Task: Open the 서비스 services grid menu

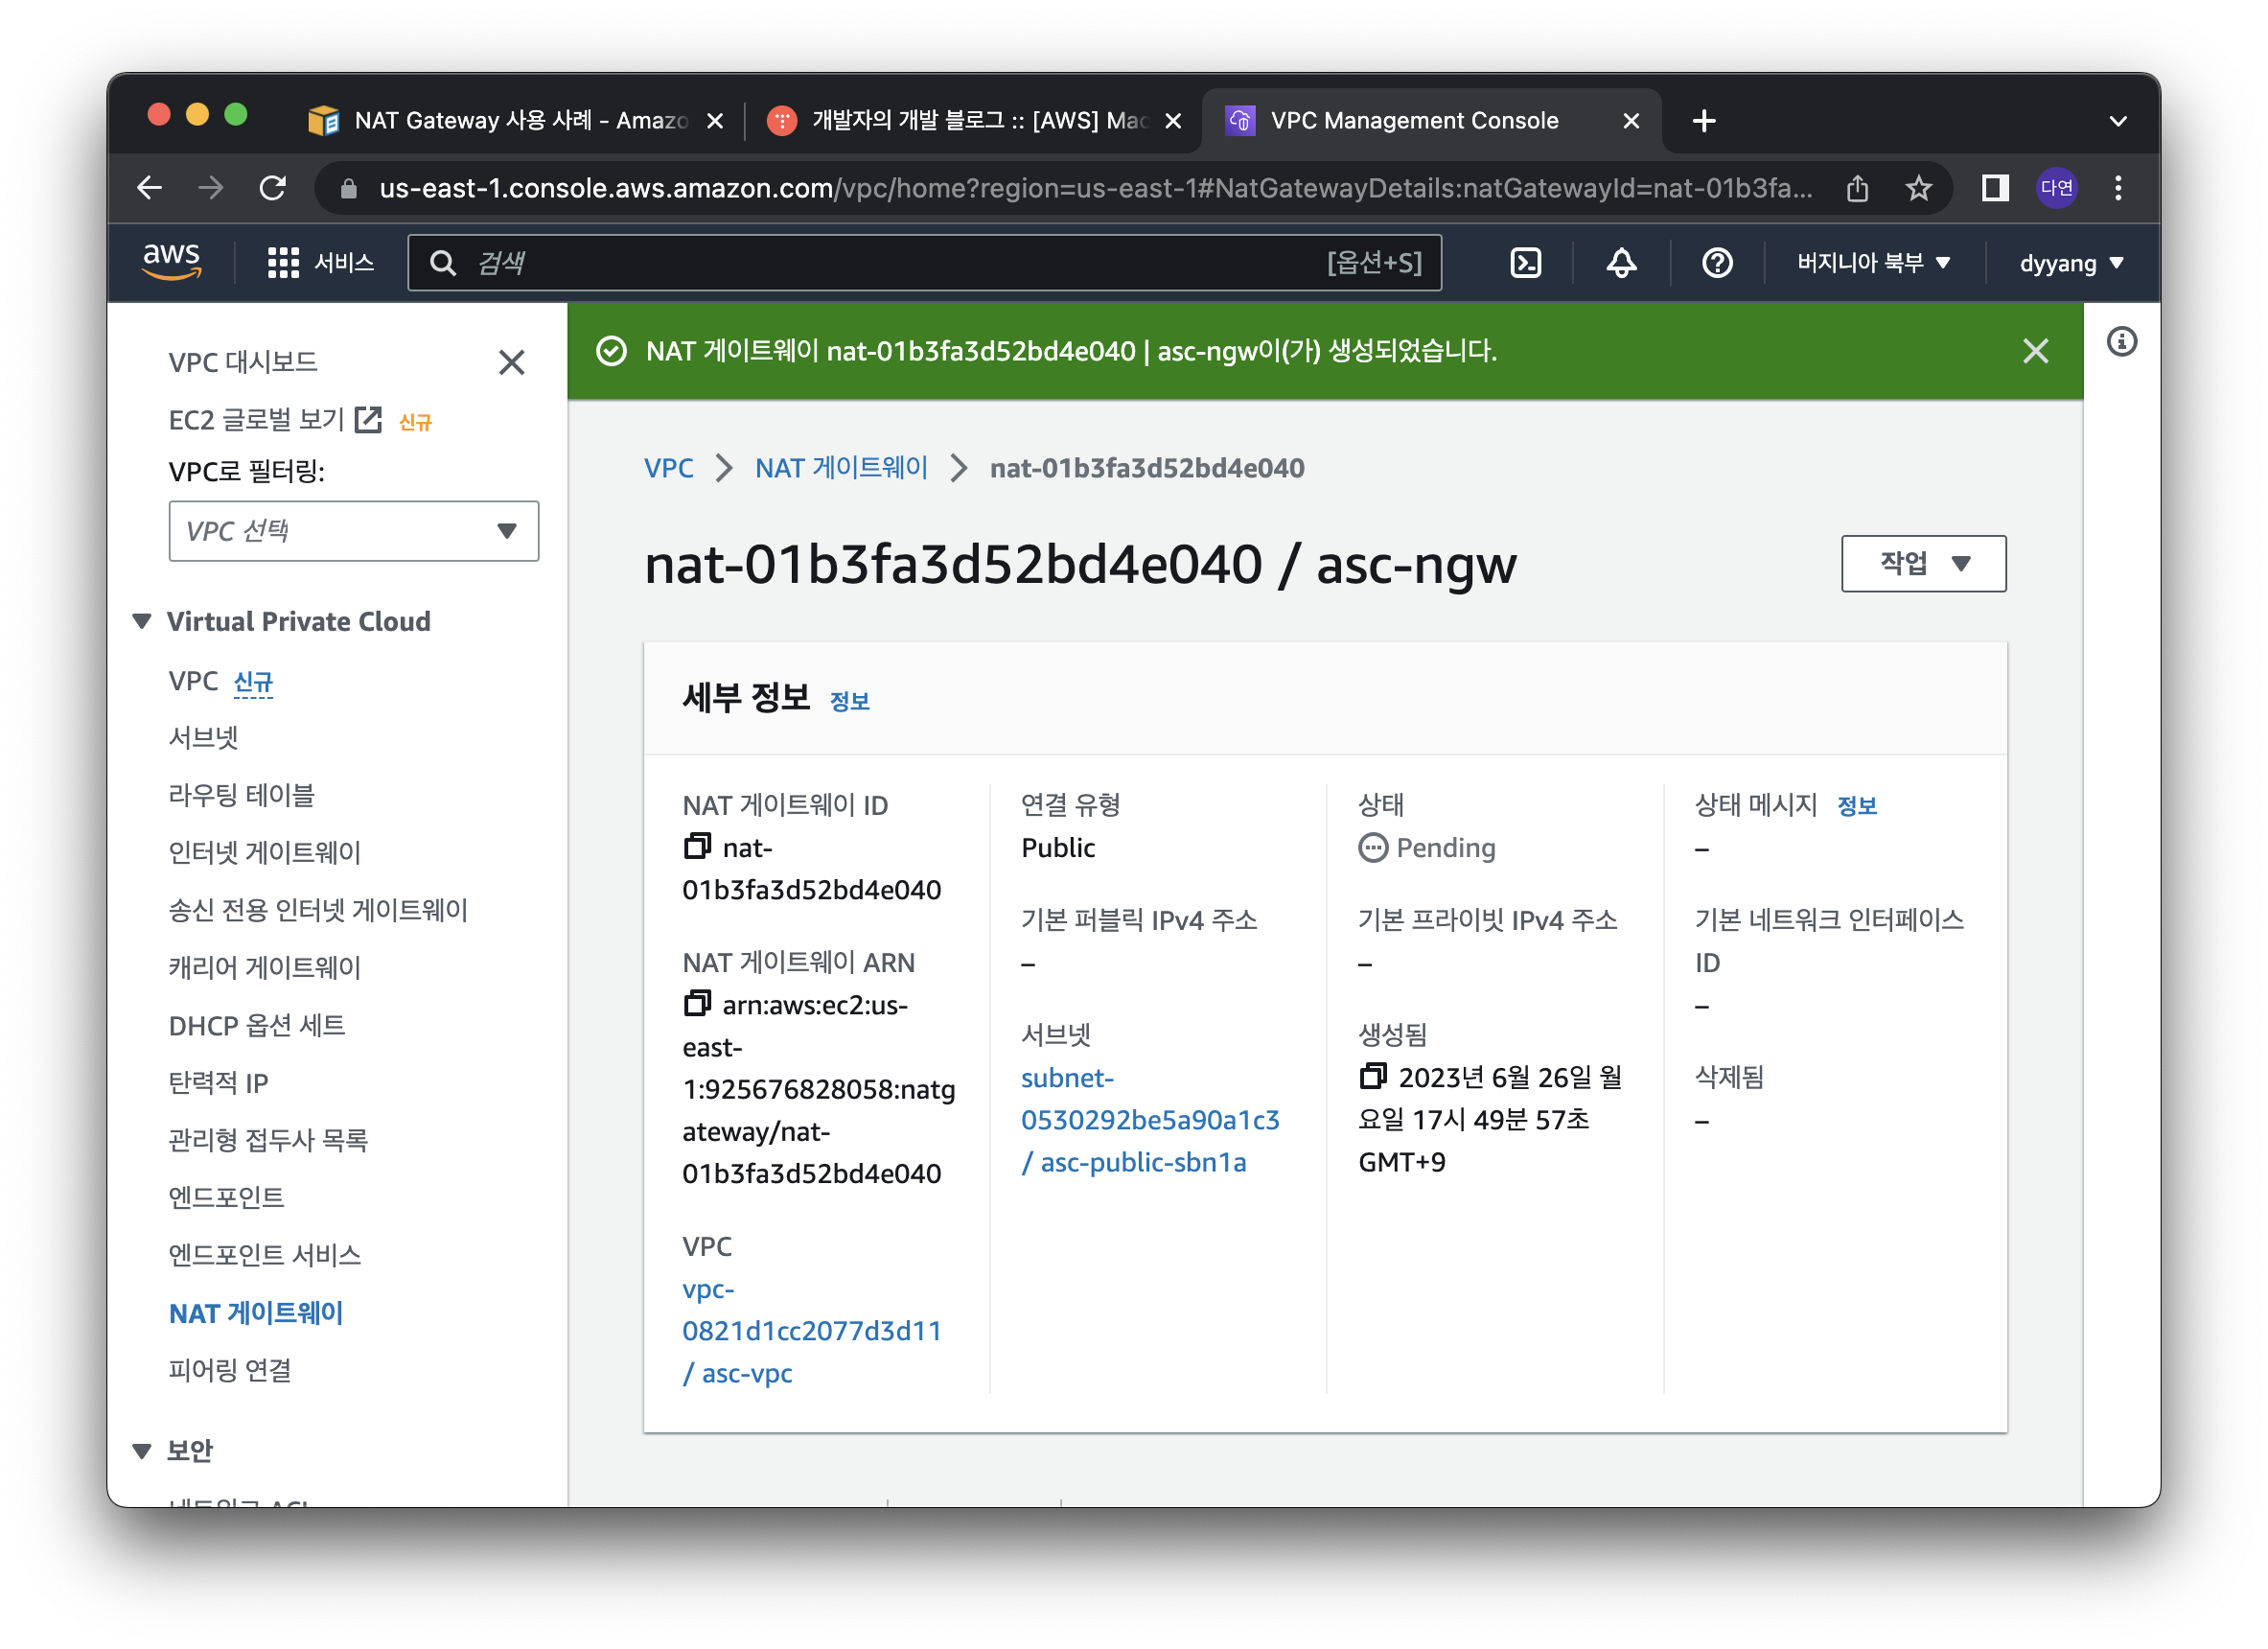Action: [320, 263]
